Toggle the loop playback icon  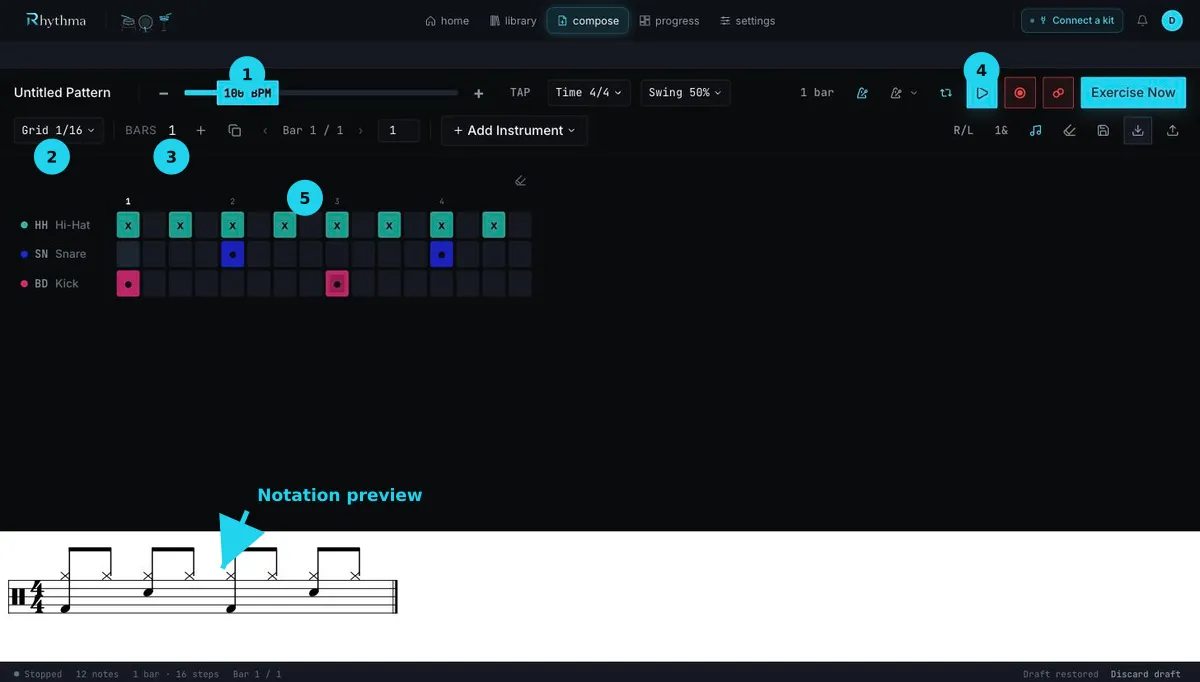point(945,93)
